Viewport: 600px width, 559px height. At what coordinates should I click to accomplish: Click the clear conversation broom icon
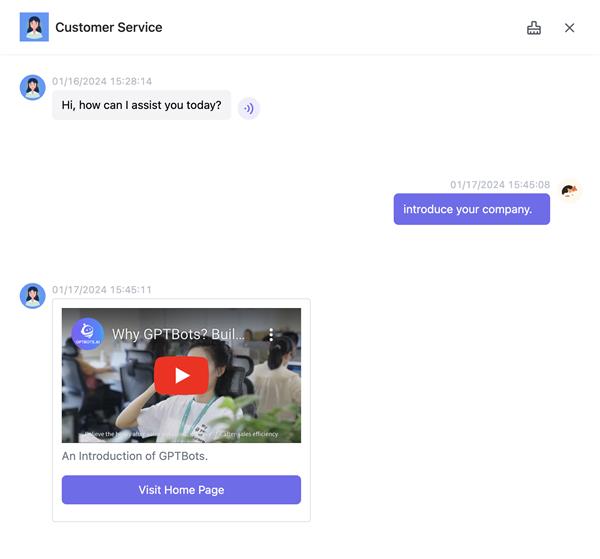534,28
